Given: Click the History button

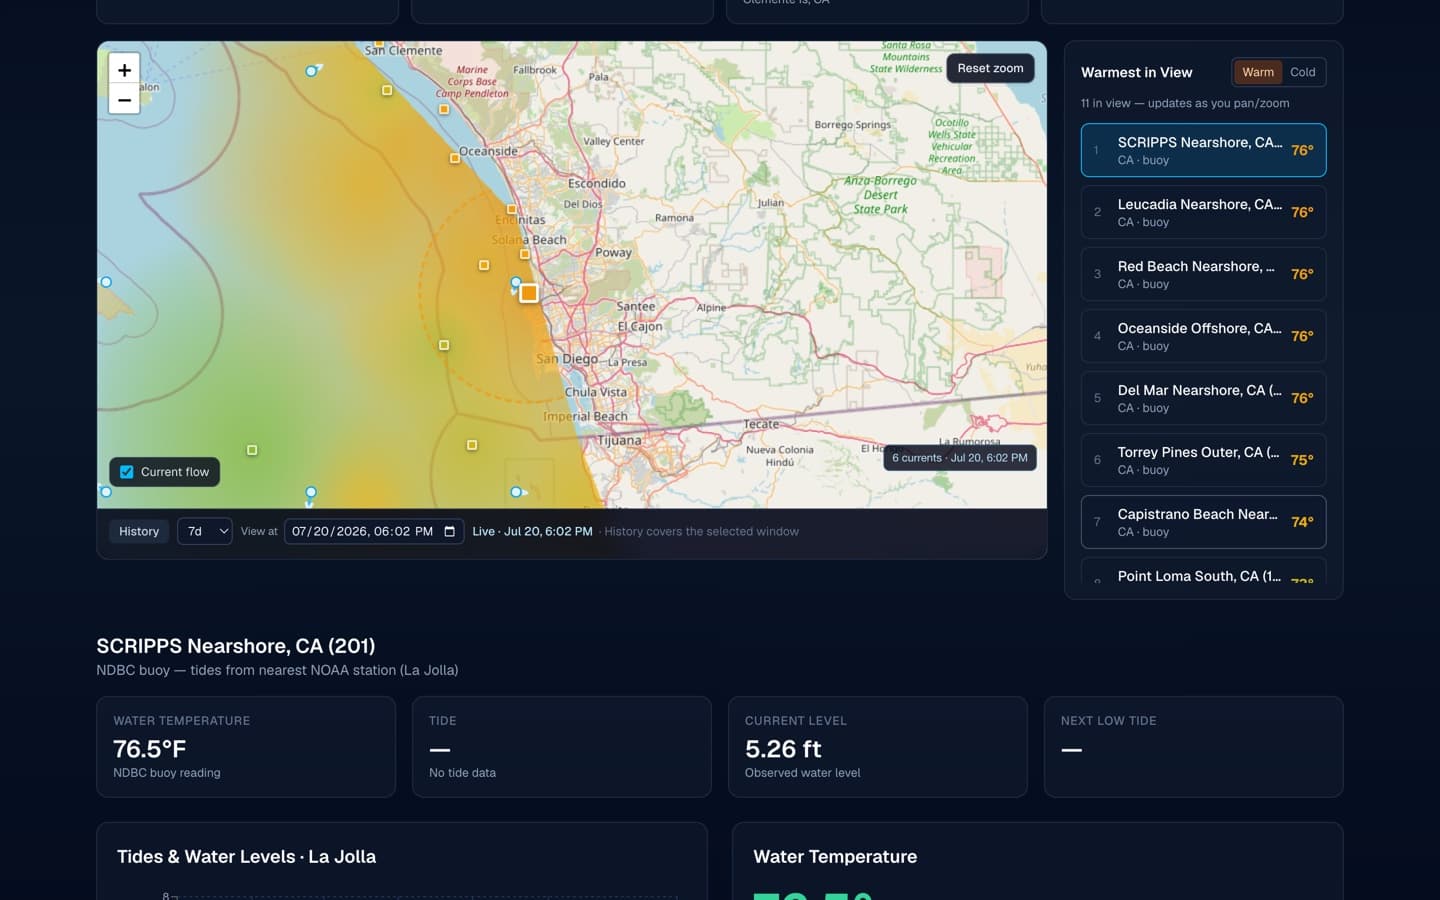Looking at the screenshot, I should [x=139, y=531].
